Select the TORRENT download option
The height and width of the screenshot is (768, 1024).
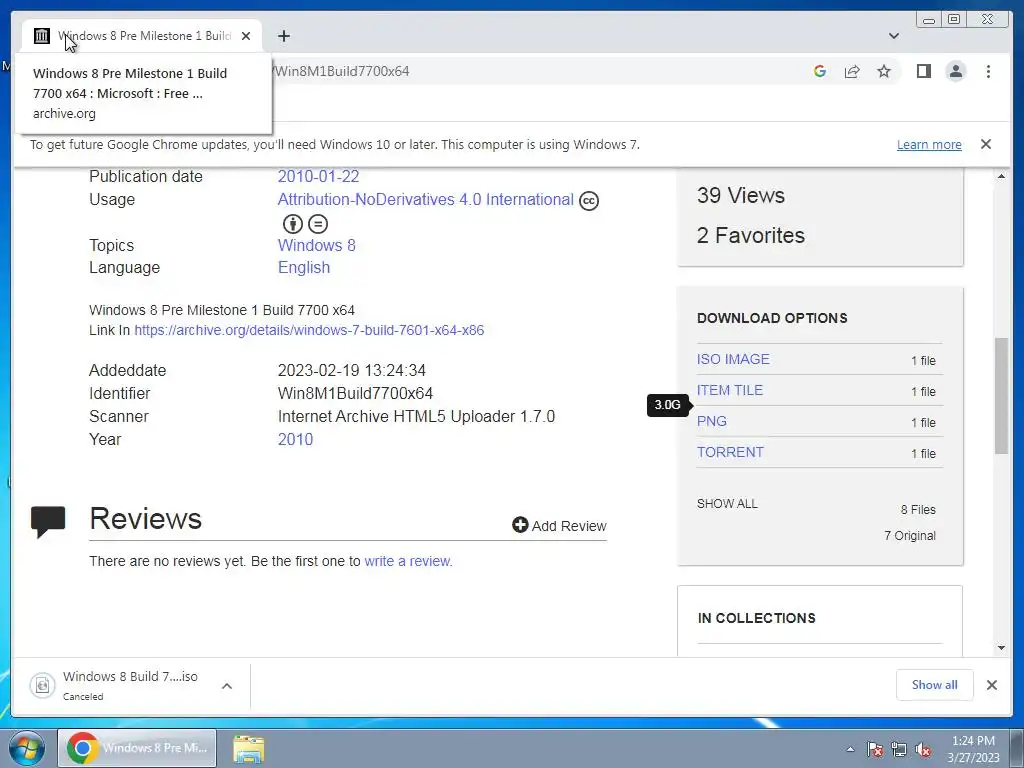pyautogui.click(x=730, y=452)
